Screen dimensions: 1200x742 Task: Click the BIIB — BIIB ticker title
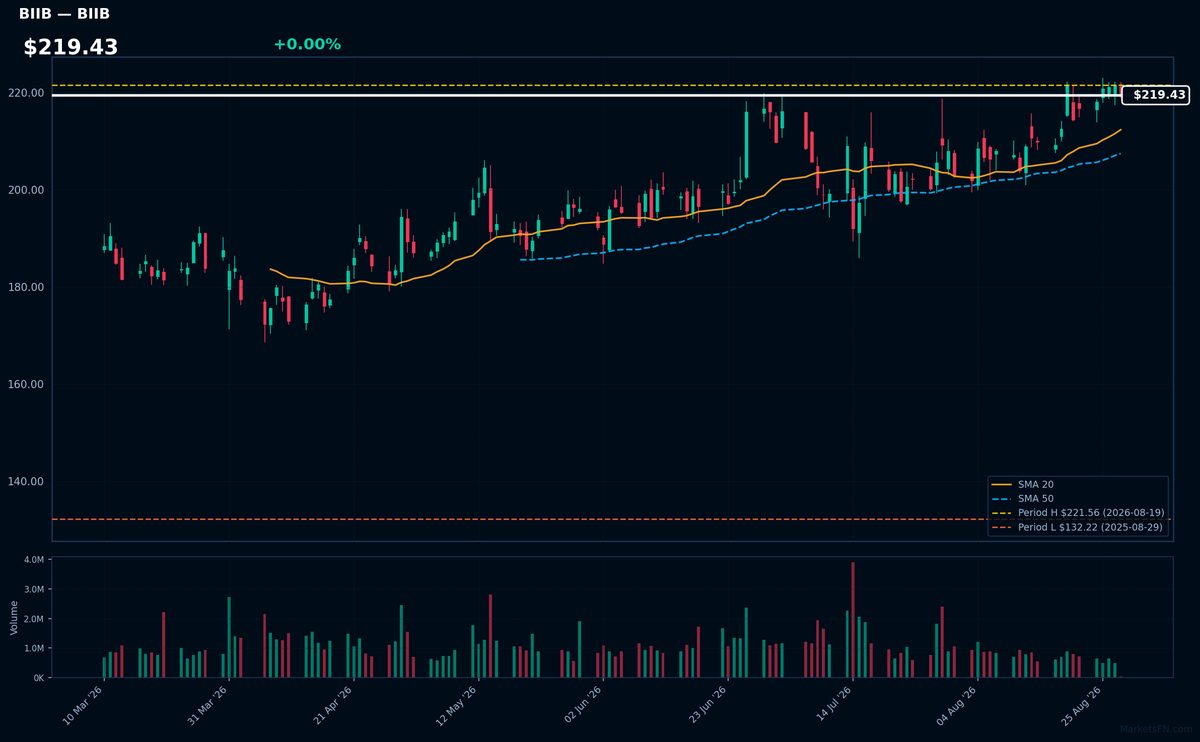tap(65, 14)
